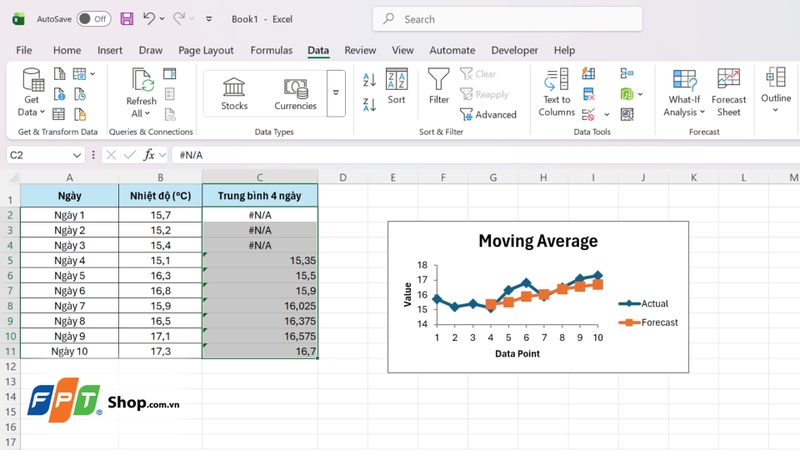Open the What-If Analysis dropdown
This screenshot has height=450, width=800.
[684, 93]
